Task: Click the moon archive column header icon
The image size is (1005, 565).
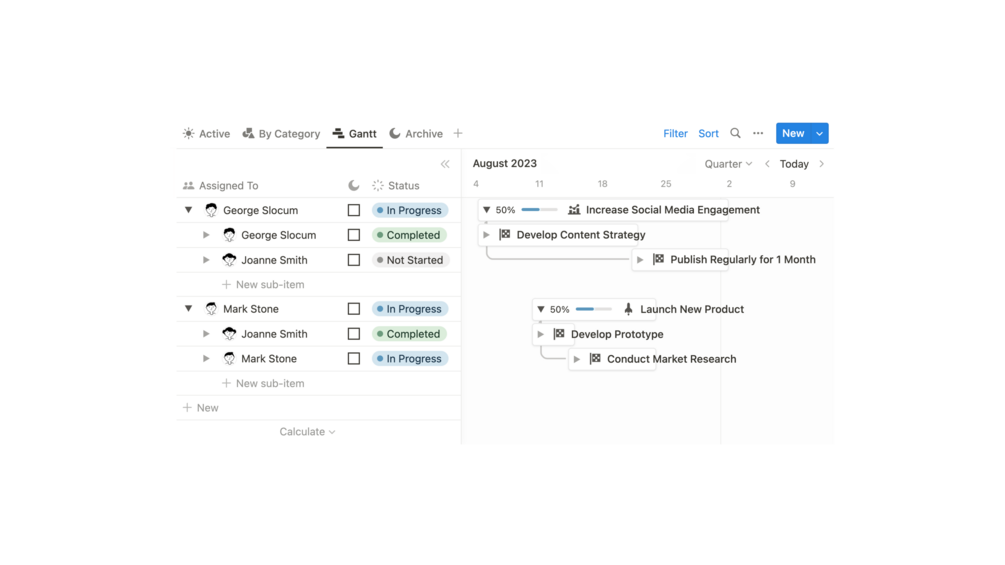Action: coord(354,185)
